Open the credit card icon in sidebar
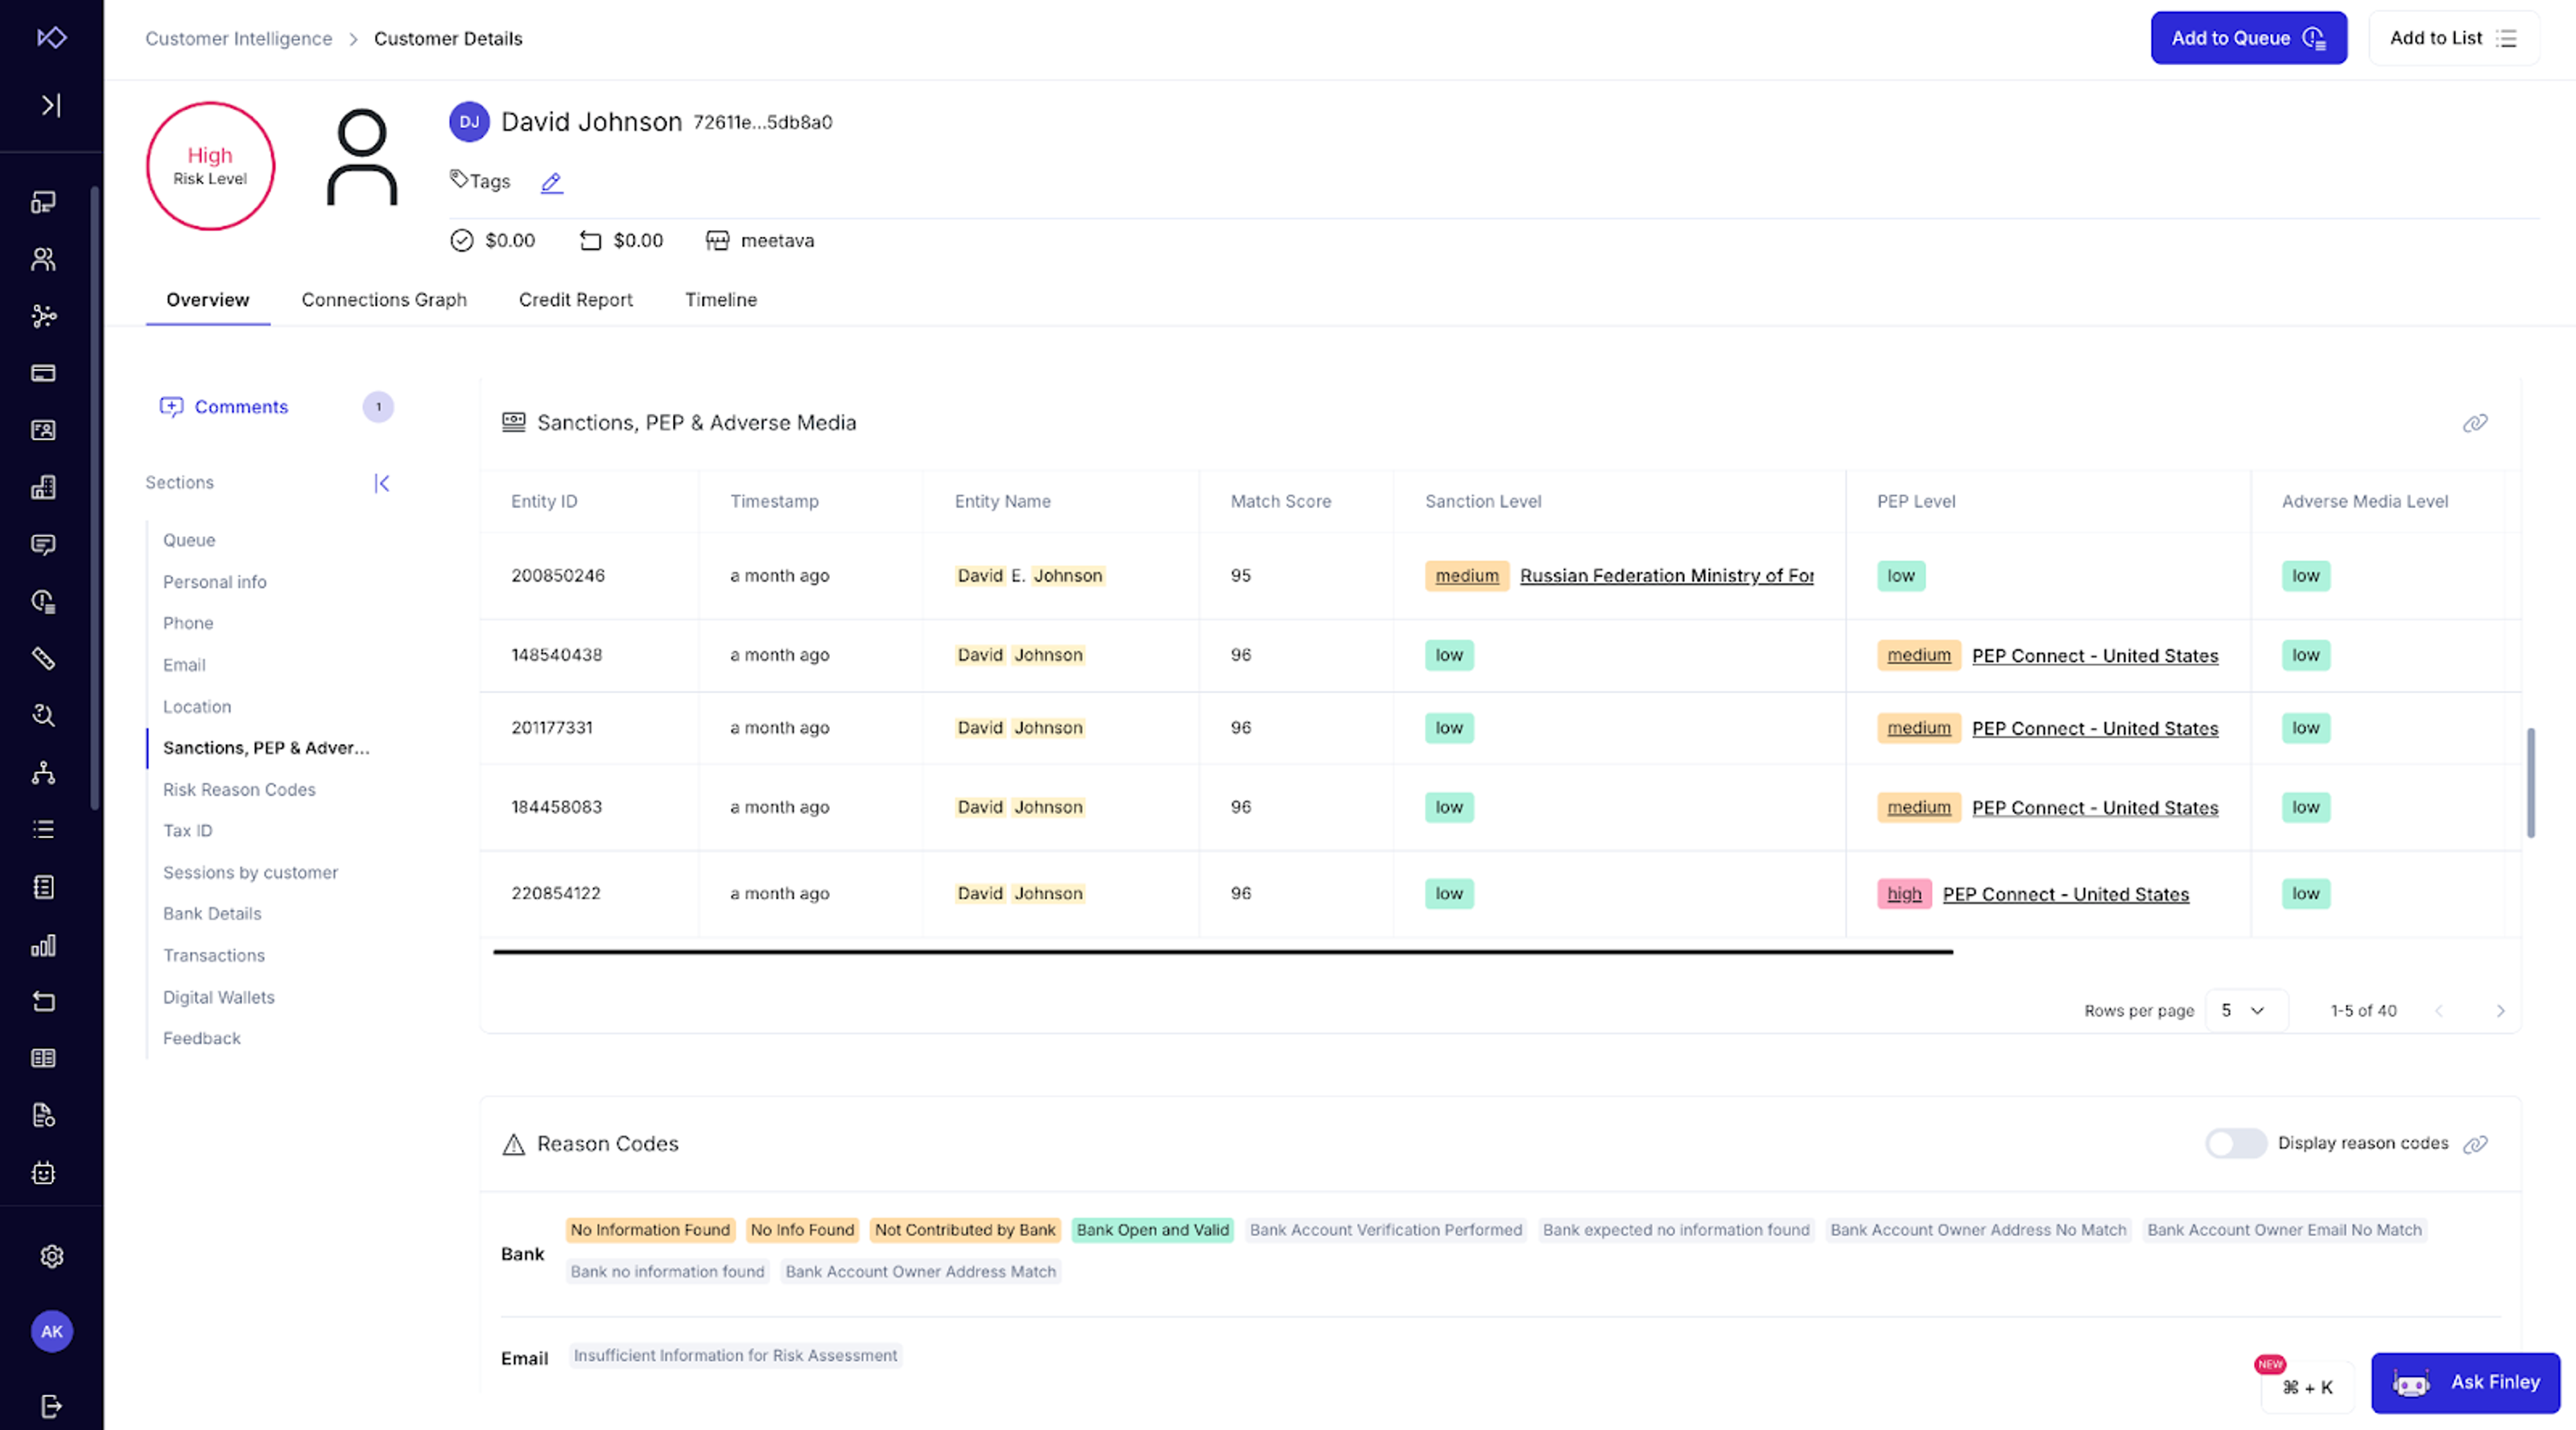 point(43,373)
